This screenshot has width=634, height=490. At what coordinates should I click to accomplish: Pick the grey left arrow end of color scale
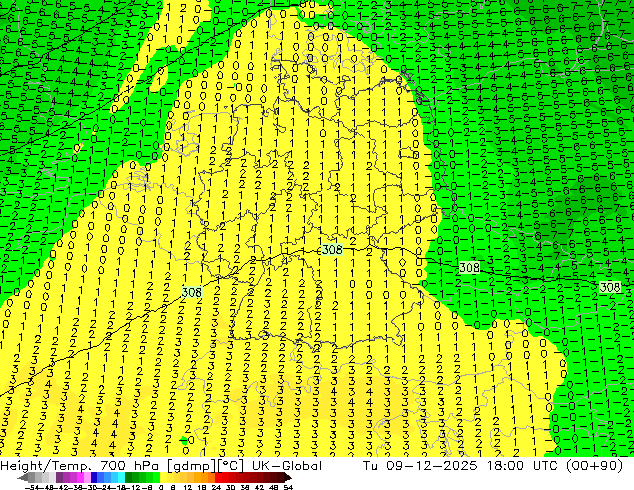[22, 478]
